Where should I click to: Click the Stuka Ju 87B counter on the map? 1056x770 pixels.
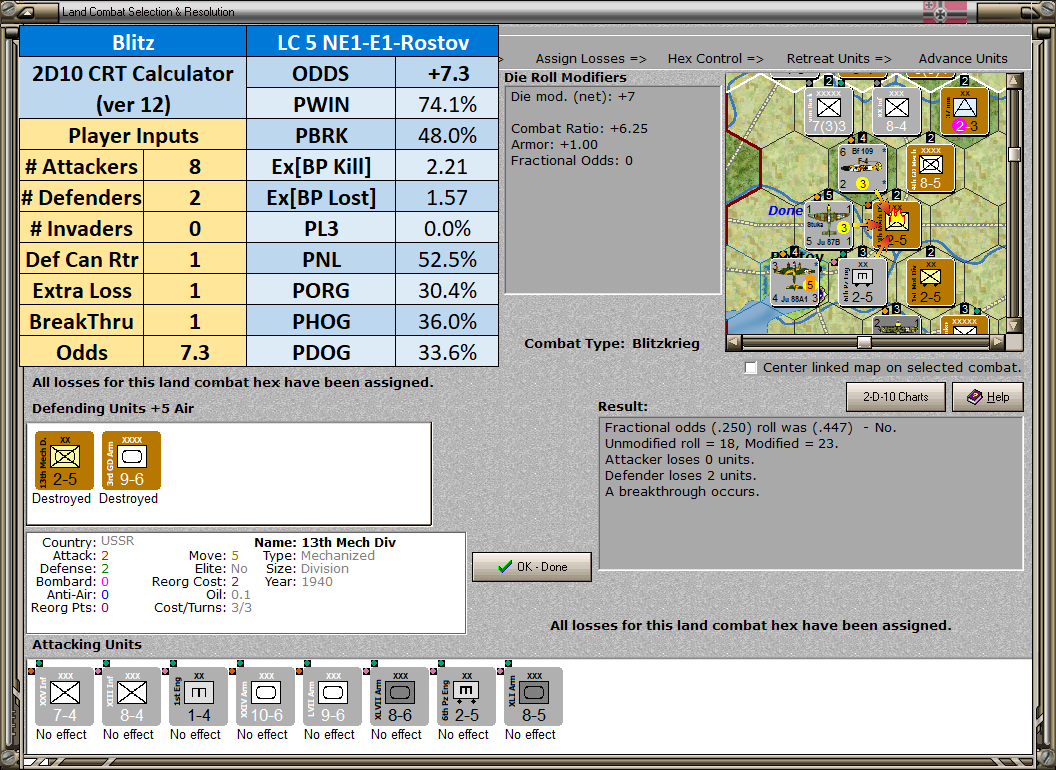pos(829,225)
